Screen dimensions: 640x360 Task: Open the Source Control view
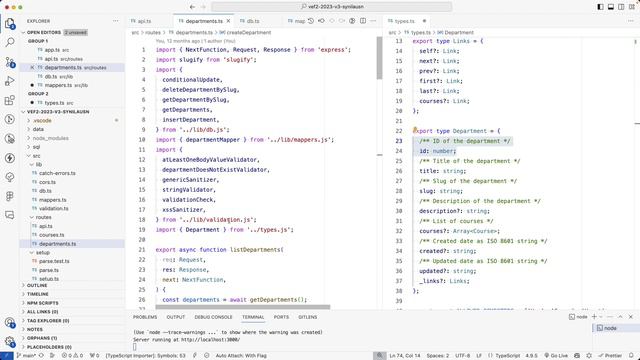(10, 62)
